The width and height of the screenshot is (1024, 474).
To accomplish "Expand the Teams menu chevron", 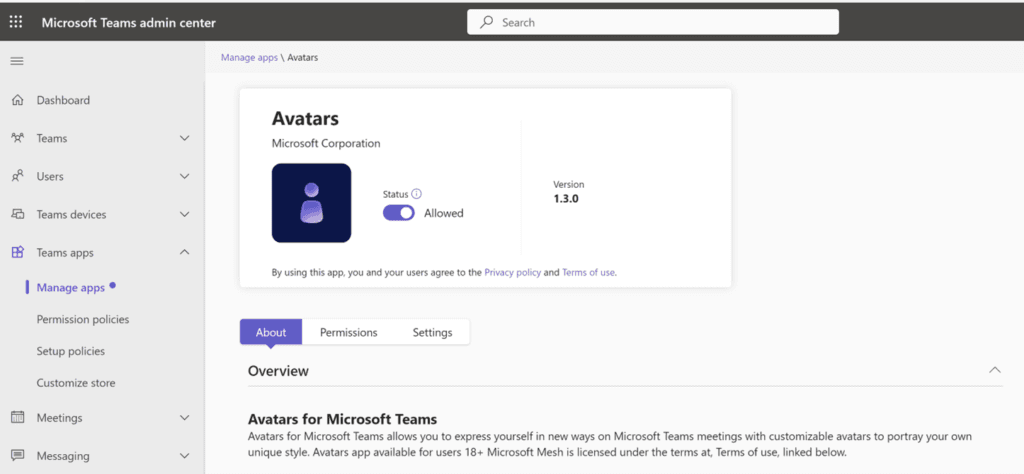I will 185,138.
